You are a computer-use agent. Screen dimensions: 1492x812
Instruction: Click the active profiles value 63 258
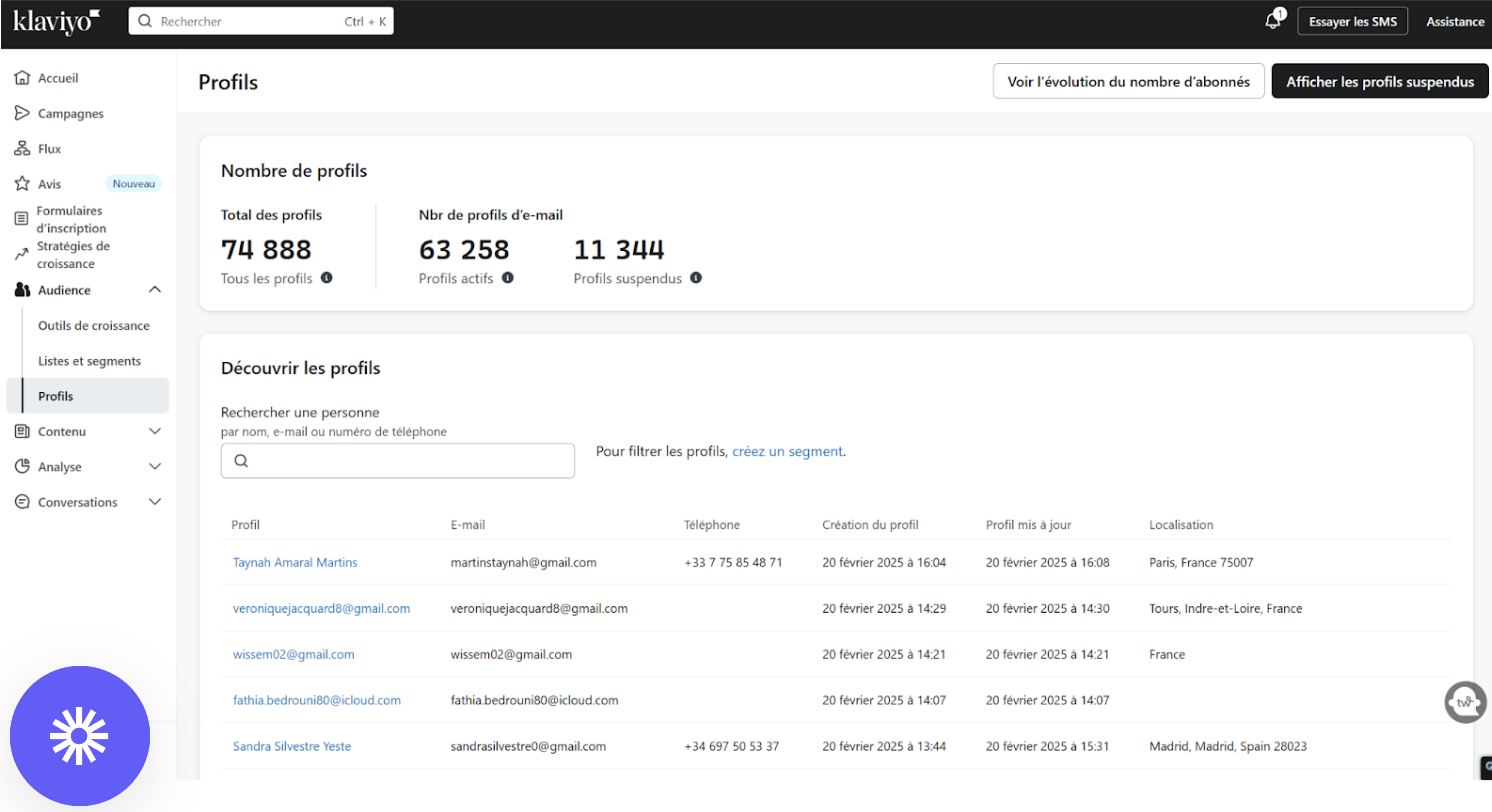(x=464, y=249)
